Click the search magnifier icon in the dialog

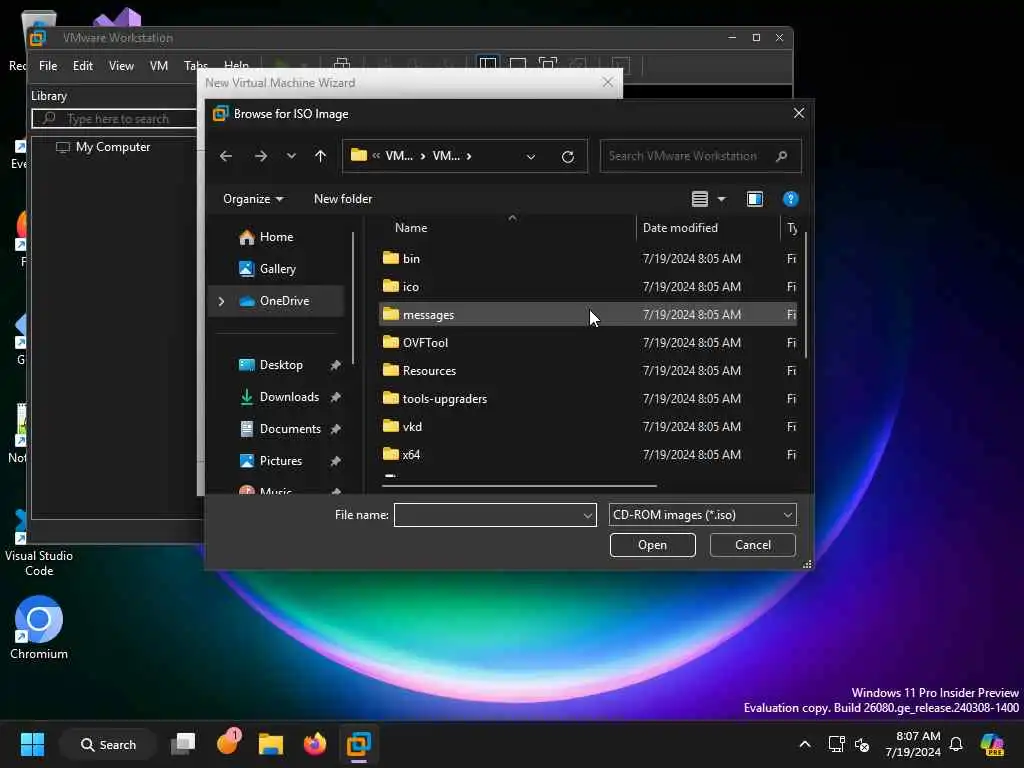click(782, 156)
